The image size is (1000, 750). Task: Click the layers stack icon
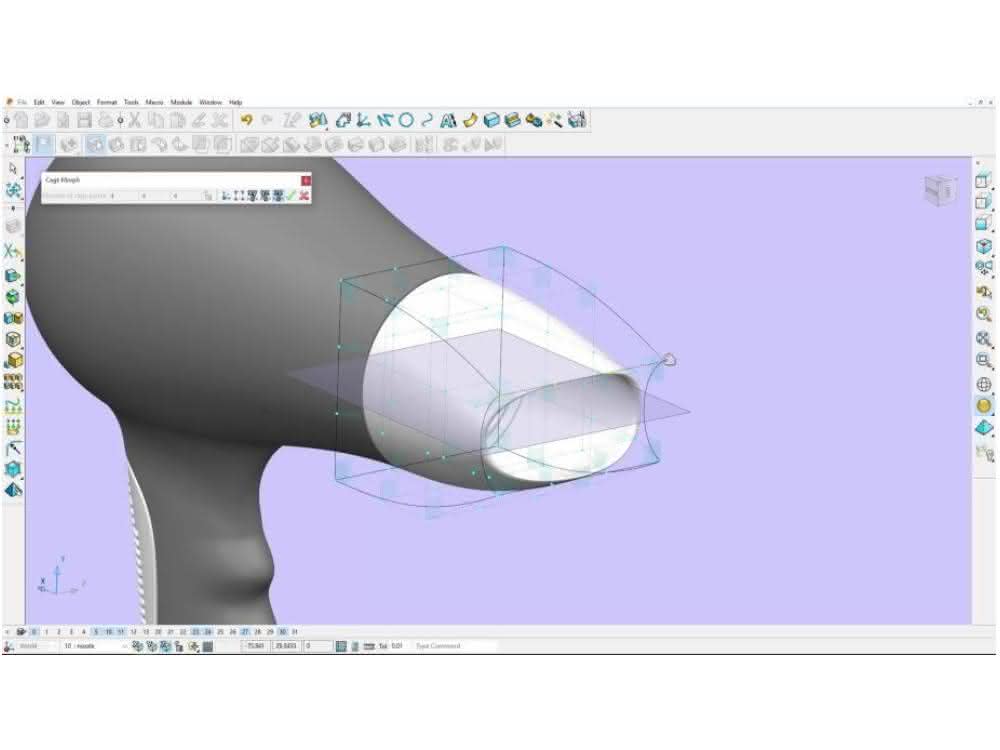[x=21, y=632]
